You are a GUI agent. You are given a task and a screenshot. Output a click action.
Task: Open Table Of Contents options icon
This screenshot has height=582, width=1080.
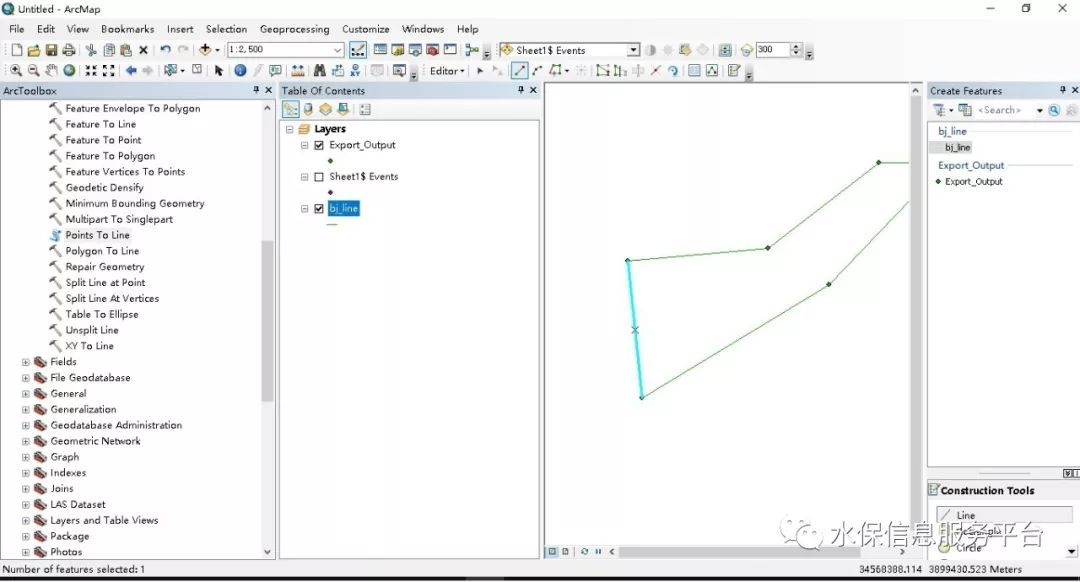(x=365, y=110)
